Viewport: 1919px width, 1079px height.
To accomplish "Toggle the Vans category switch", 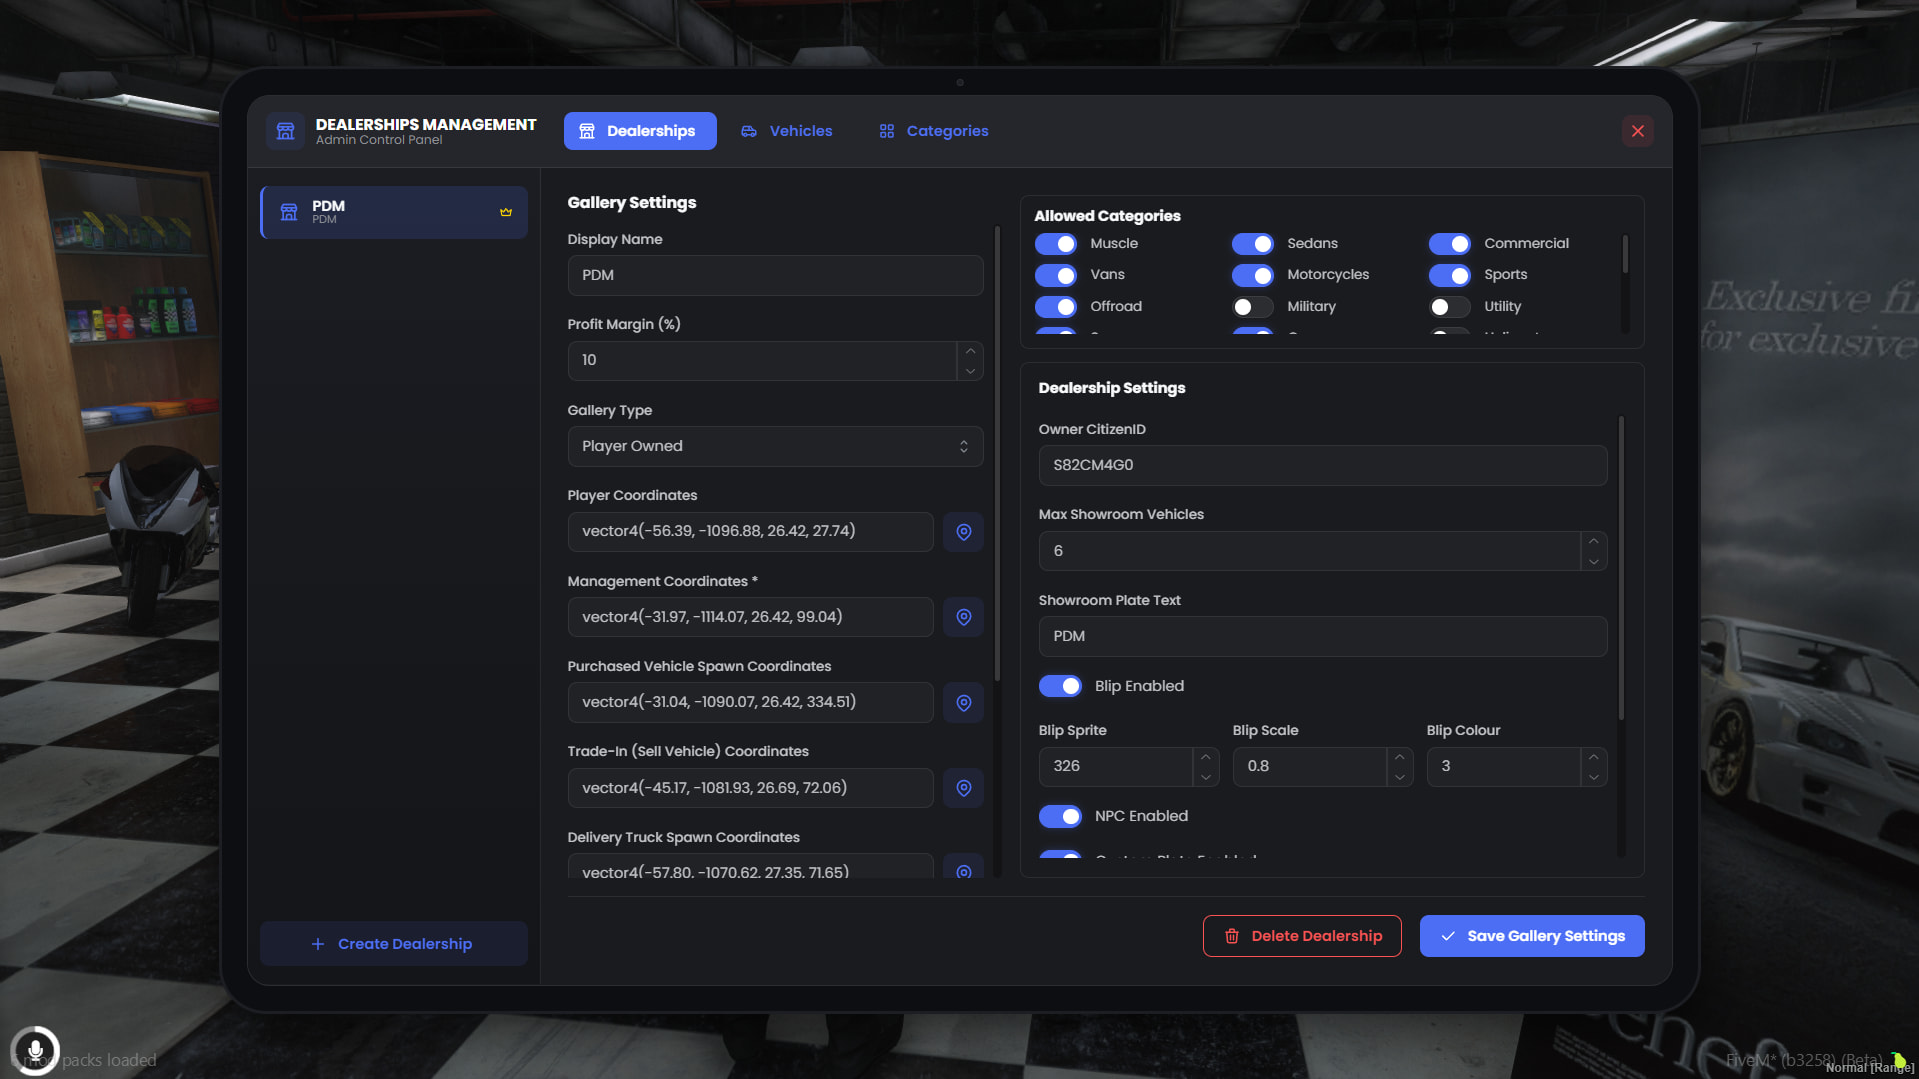I will tap(1056, 275).
